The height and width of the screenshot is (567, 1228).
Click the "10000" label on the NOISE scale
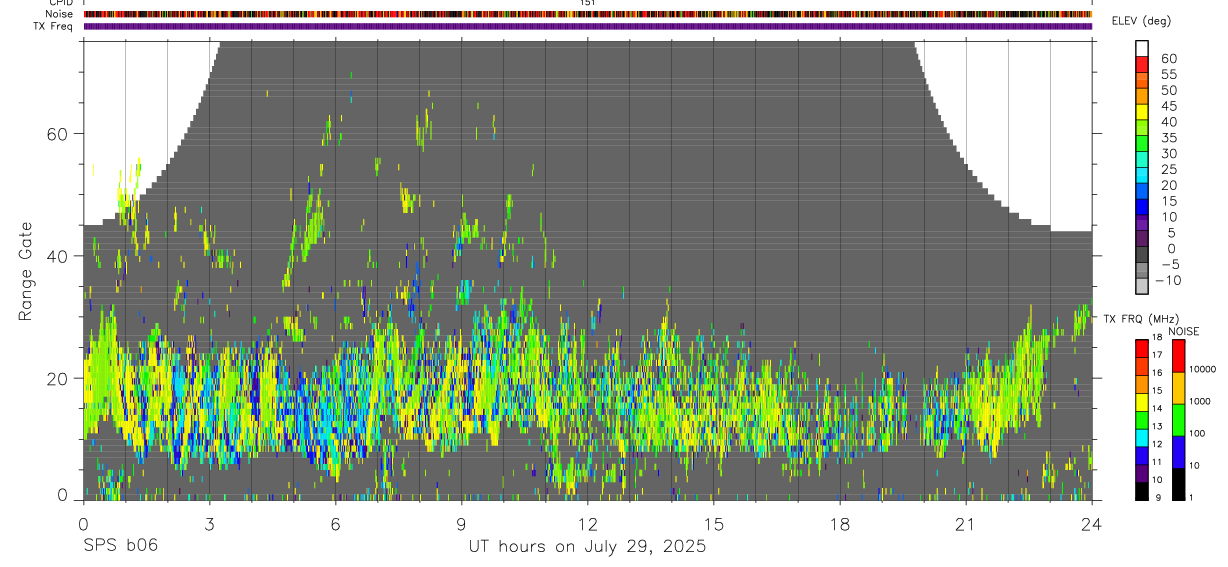[1202, 369]
